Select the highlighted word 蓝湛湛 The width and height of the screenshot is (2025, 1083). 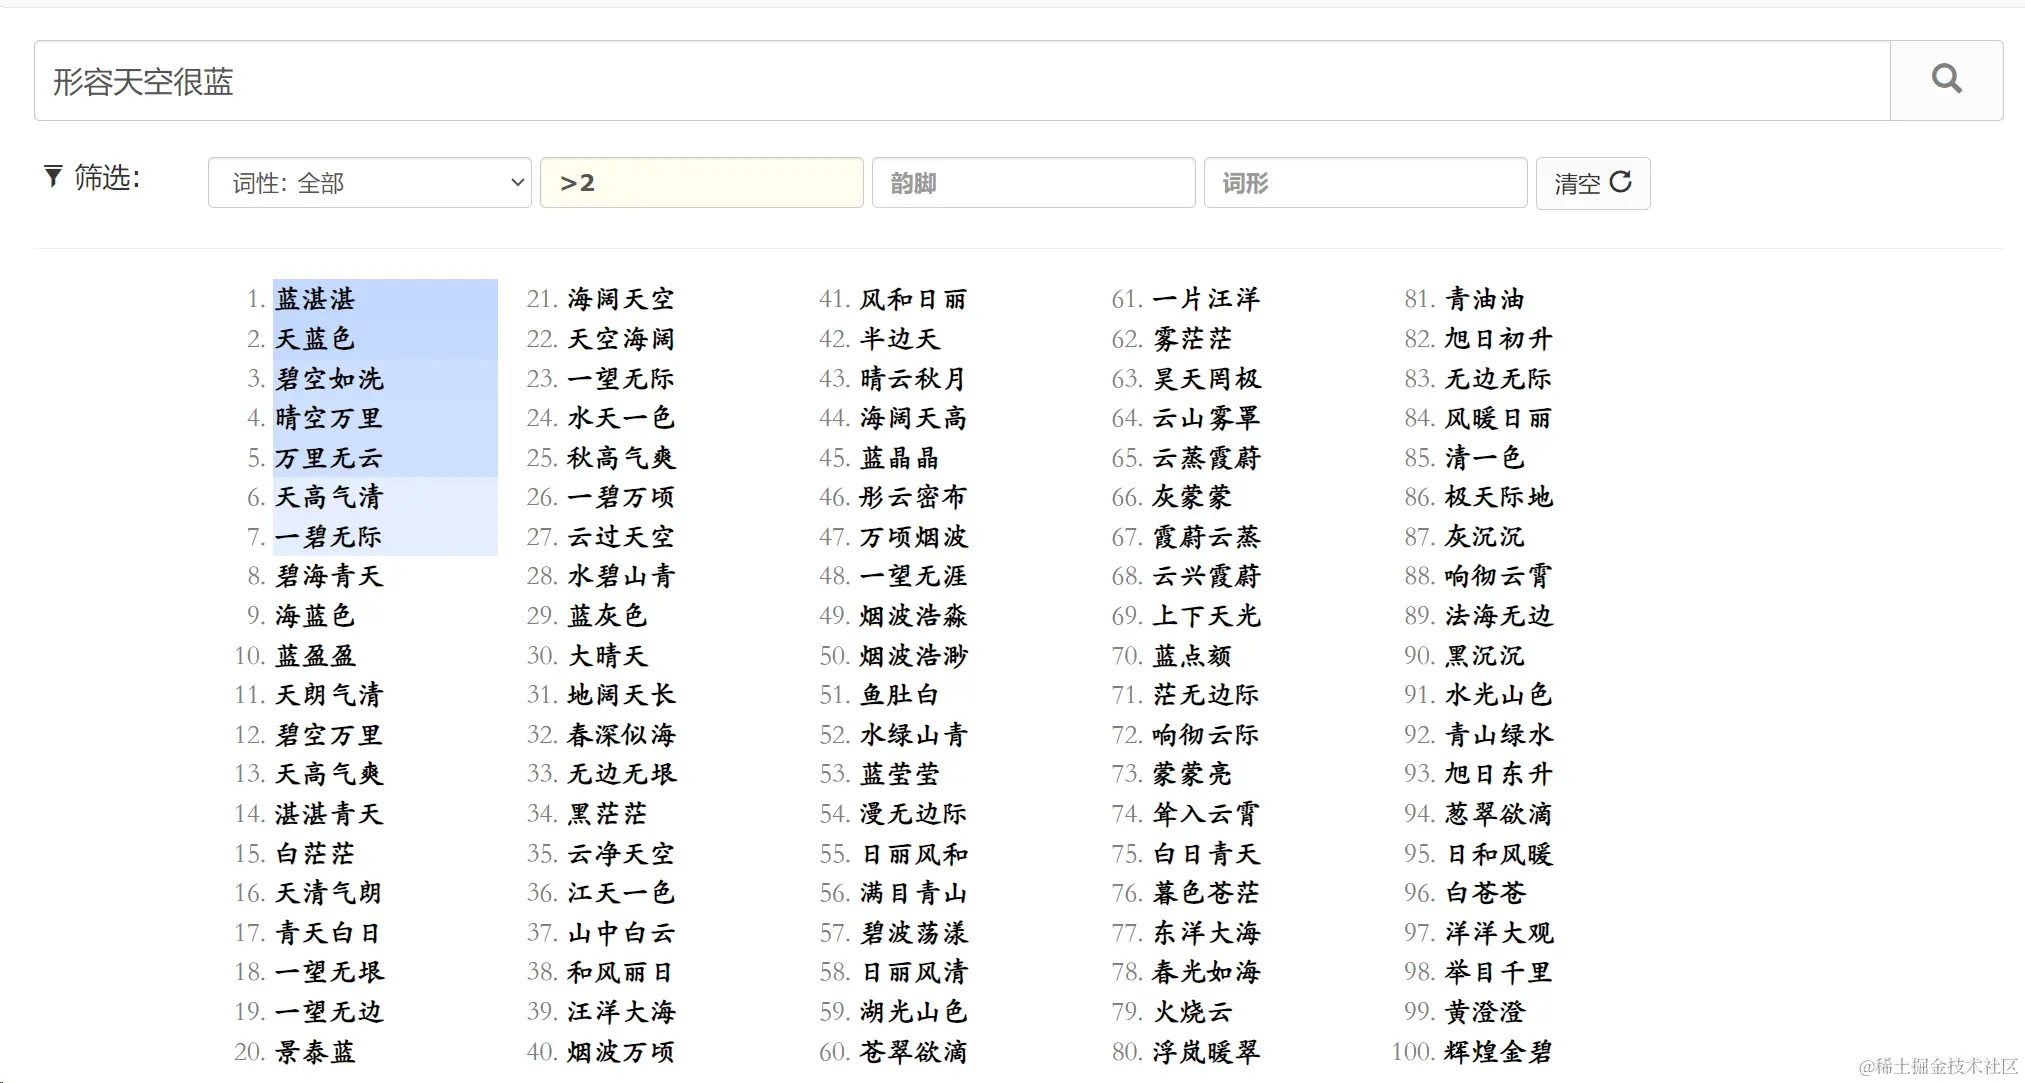point(315,298)
